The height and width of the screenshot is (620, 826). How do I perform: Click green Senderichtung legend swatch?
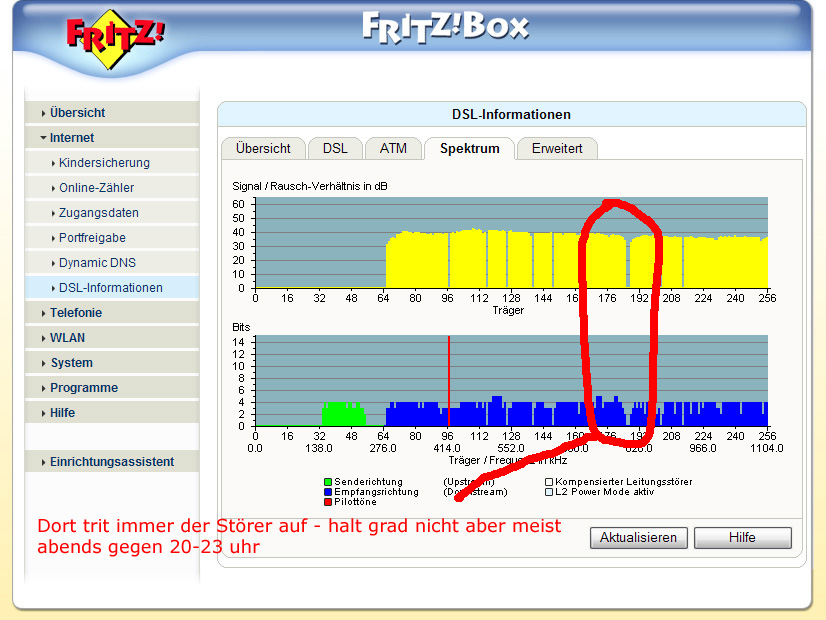click(x=328, y=482)
